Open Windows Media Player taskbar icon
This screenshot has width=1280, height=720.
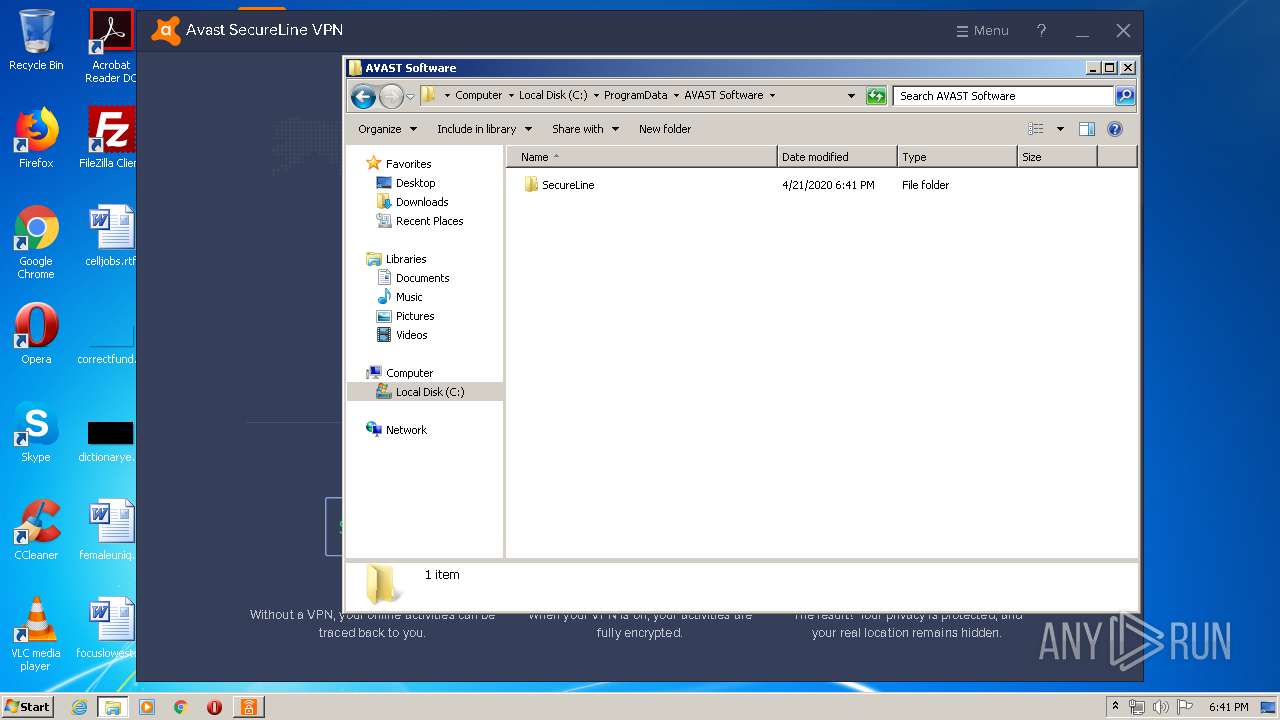click(x=147, y=707)
